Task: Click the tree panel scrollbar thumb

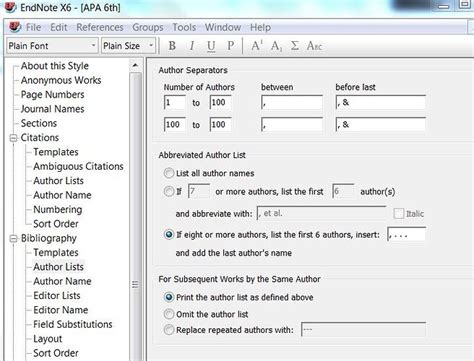Action: (135, 217)
